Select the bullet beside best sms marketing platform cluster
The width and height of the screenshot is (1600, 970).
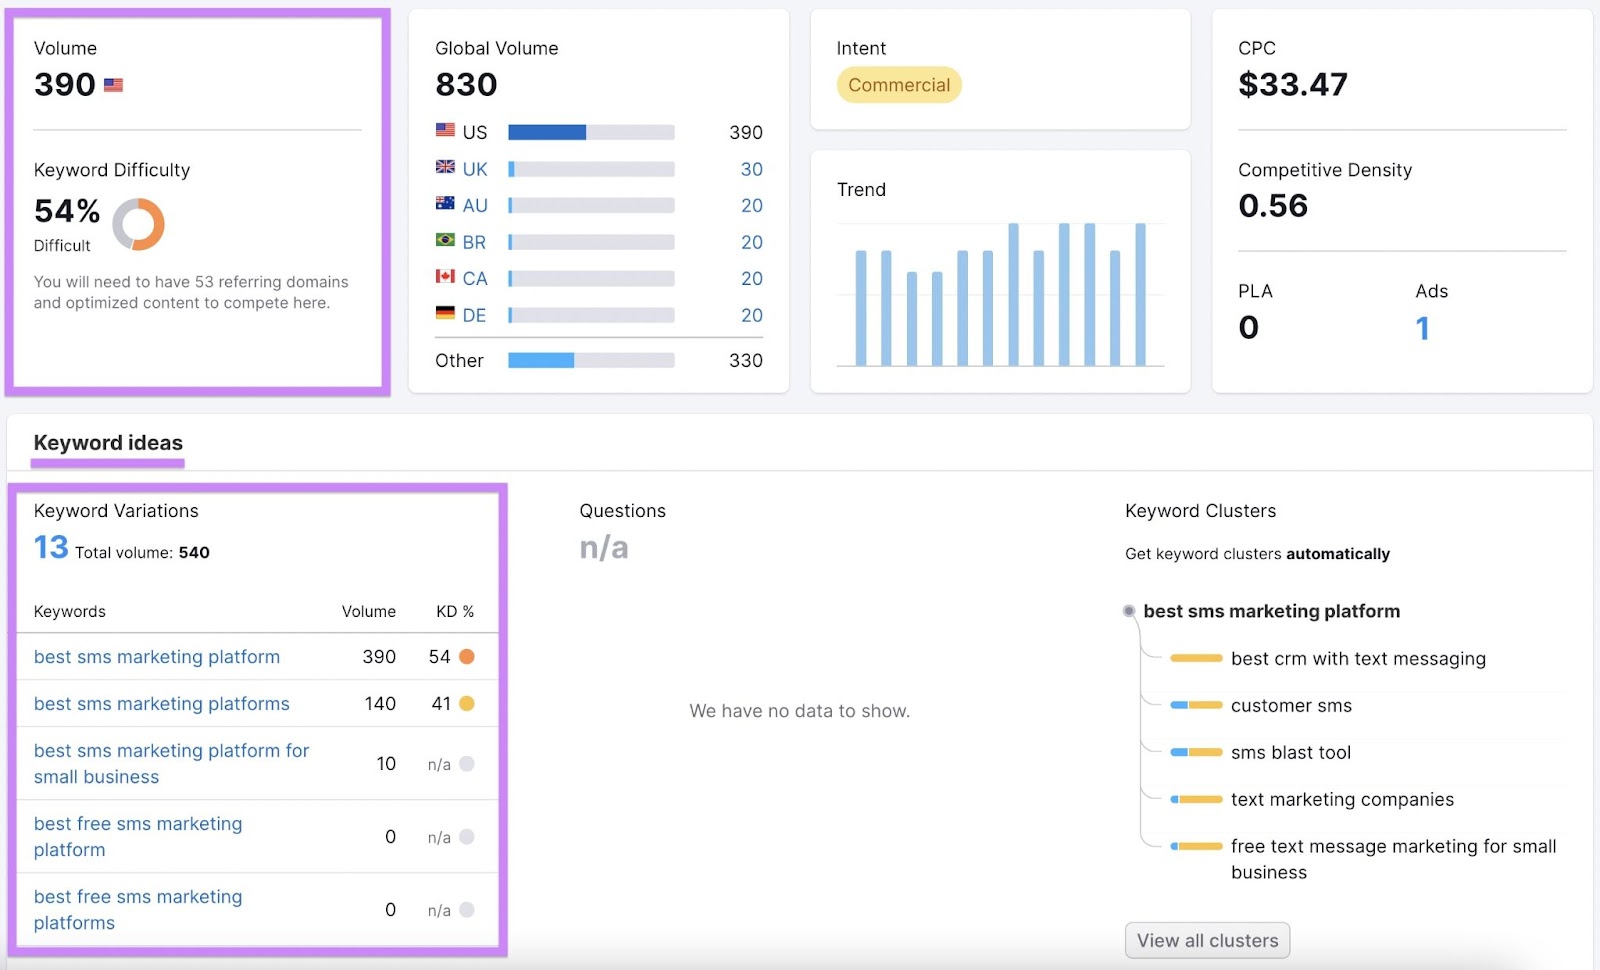1129,611
